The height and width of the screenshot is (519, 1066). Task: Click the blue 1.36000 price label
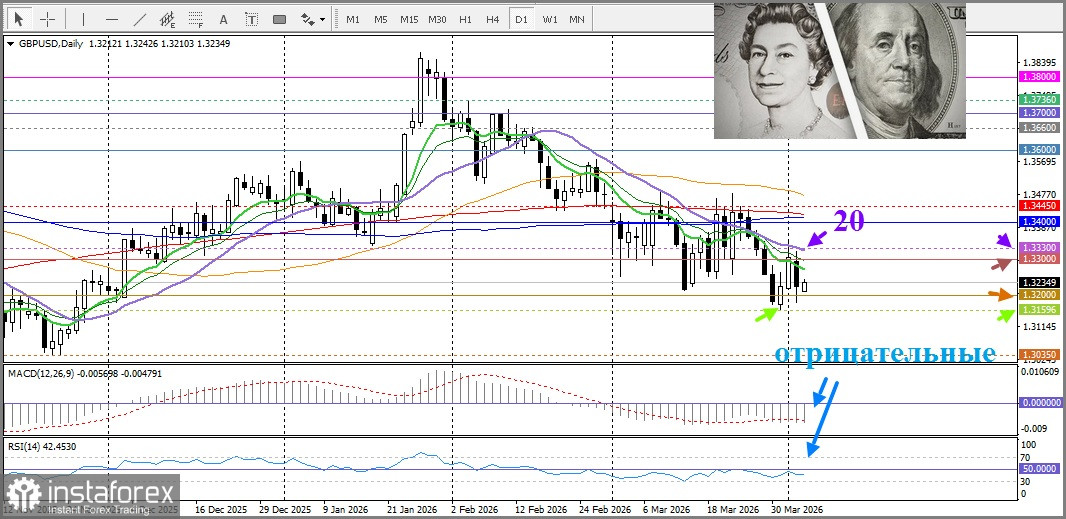[x=1039, y=149]
